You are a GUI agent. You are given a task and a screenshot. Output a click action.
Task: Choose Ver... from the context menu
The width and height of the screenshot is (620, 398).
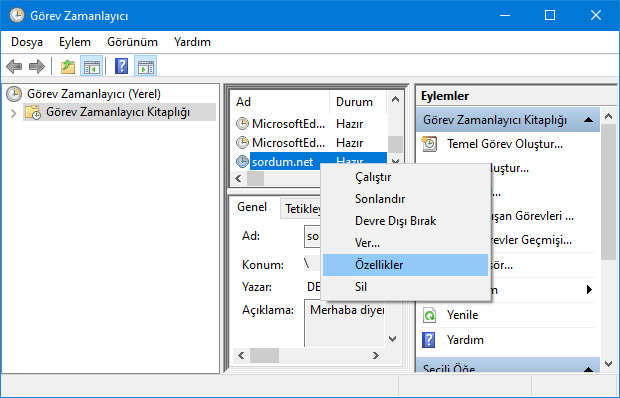point(405,243)
